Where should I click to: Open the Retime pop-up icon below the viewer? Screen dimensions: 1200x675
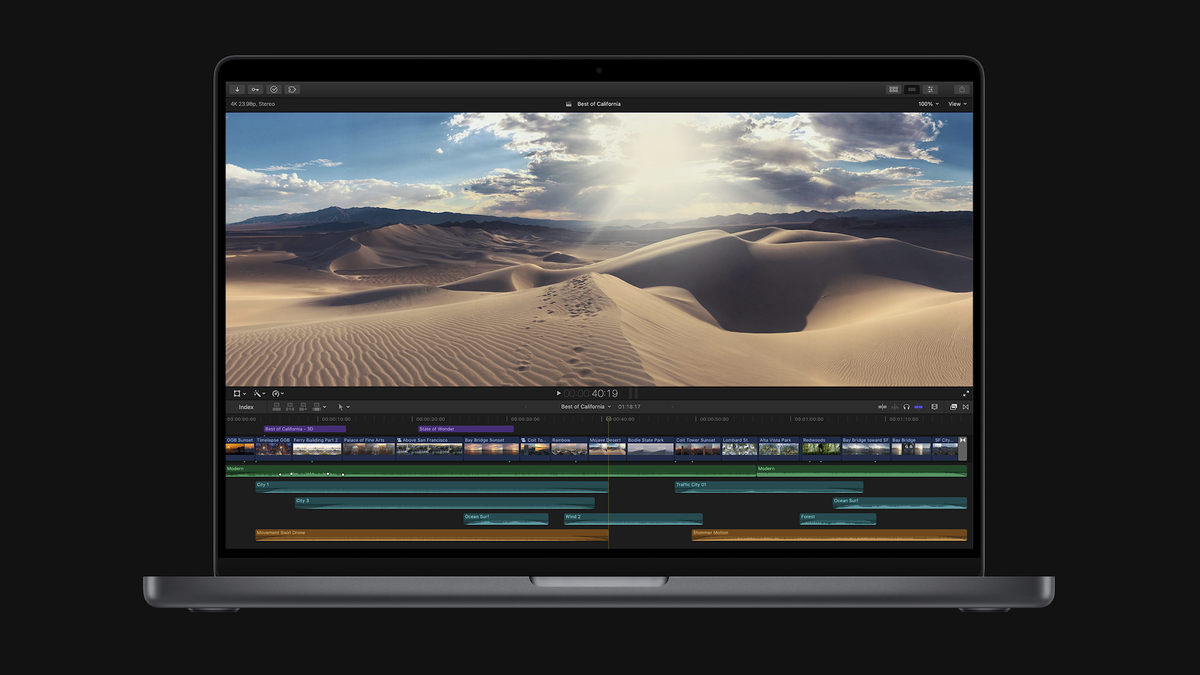[276, 393]
